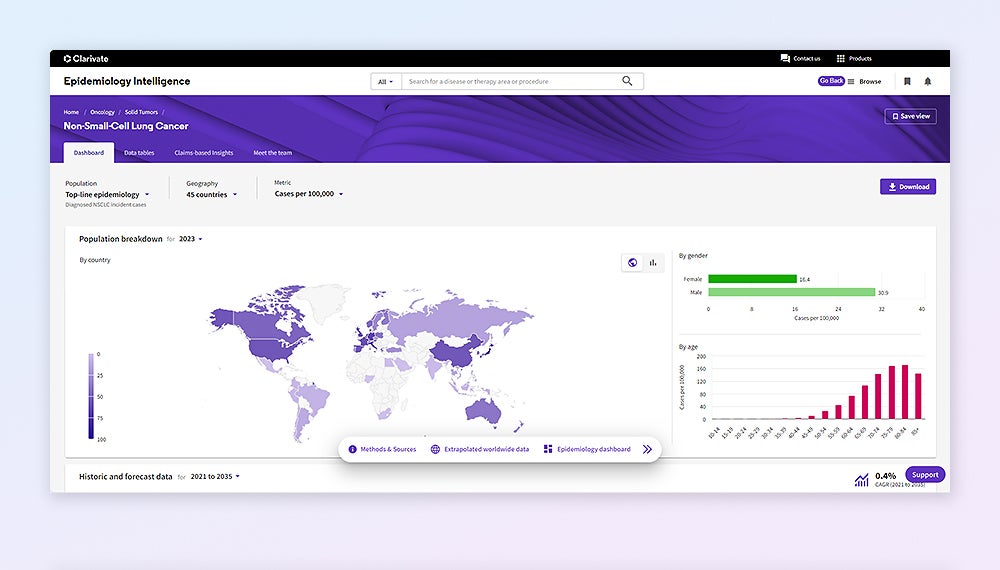Click the search magnifier icon
The width and height of the screenshot is (1000, 570).
tap(627, 81)
